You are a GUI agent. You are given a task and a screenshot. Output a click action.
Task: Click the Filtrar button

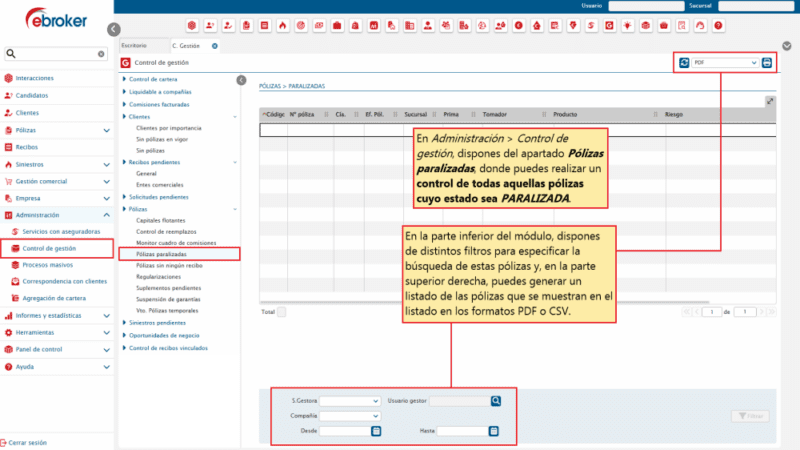(751, 415)
